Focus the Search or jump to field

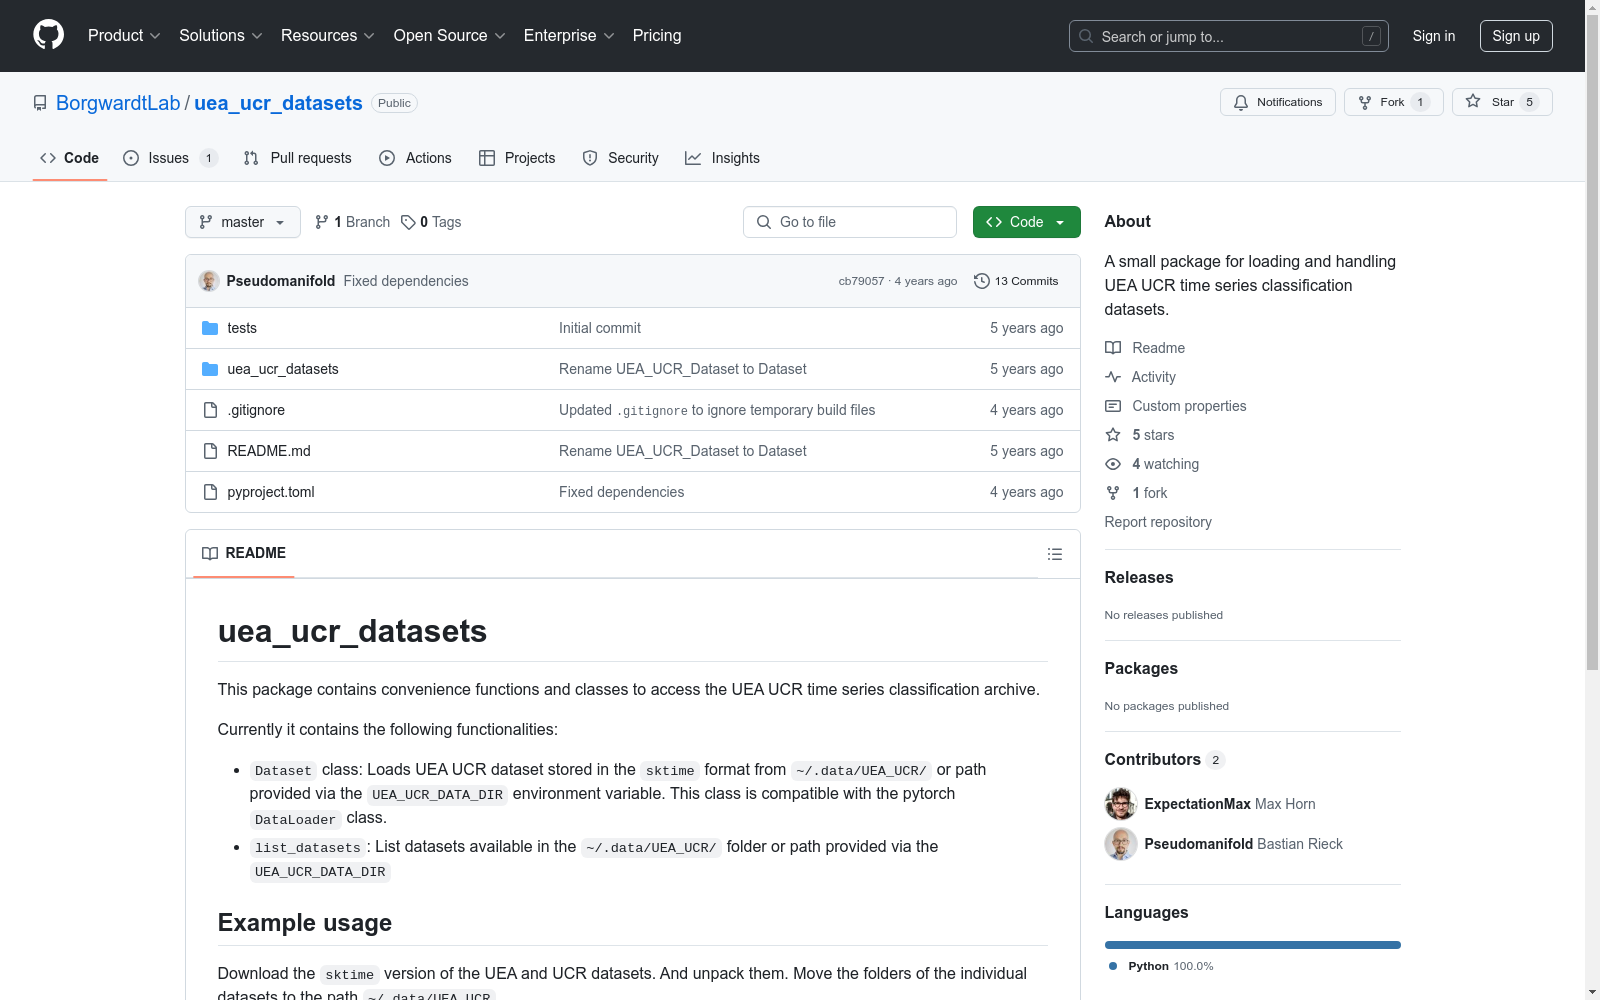tap(1229, 36)
